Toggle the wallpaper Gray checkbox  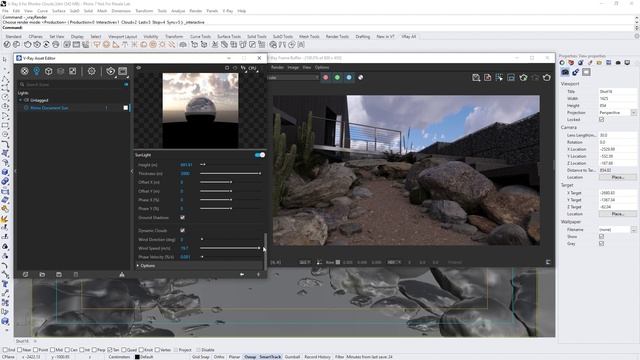click(x=601, y=243)
